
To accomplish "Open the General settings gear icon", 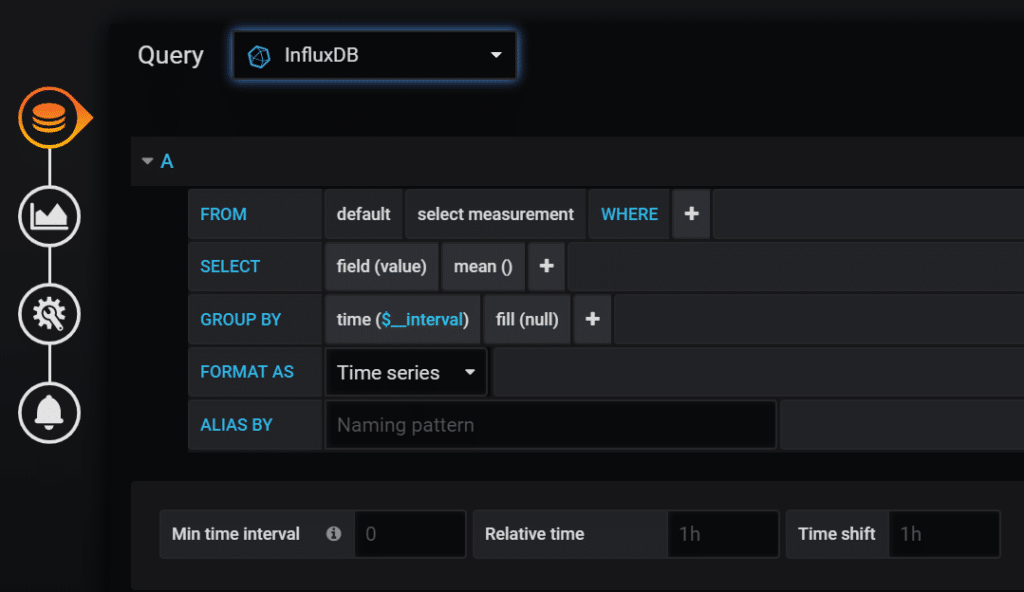I will click(50, 314).
